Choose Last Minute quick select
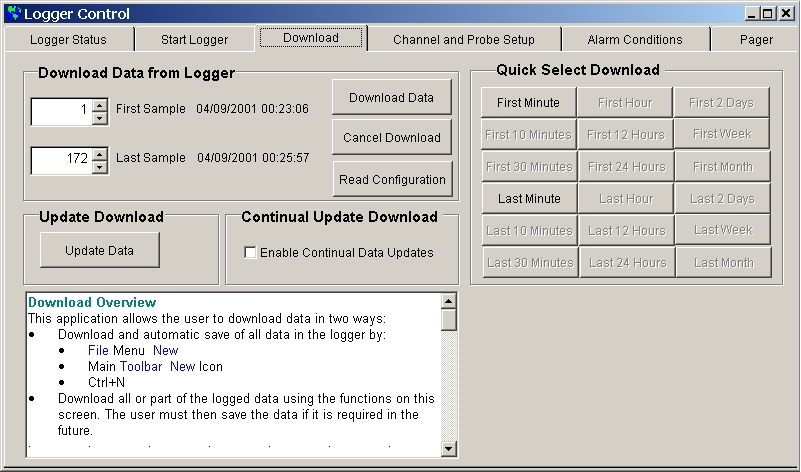 (529, 199)
